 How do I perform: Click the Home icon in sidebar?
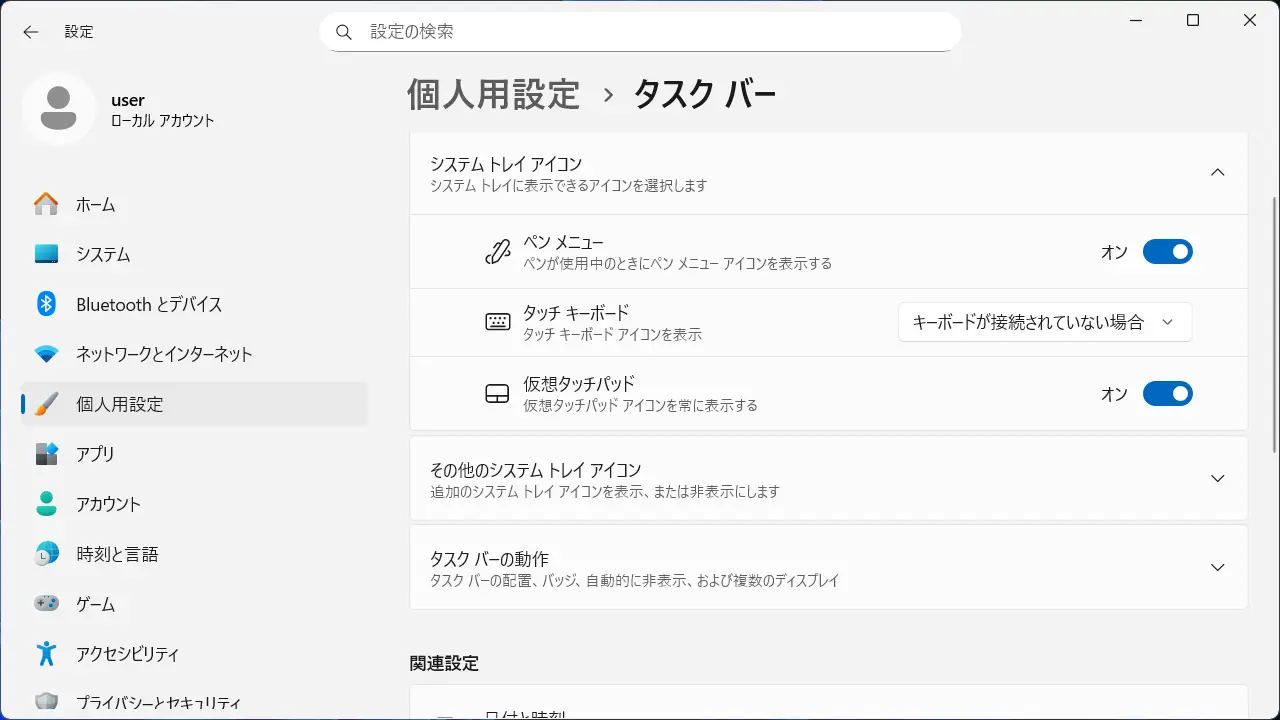point(46,204)
